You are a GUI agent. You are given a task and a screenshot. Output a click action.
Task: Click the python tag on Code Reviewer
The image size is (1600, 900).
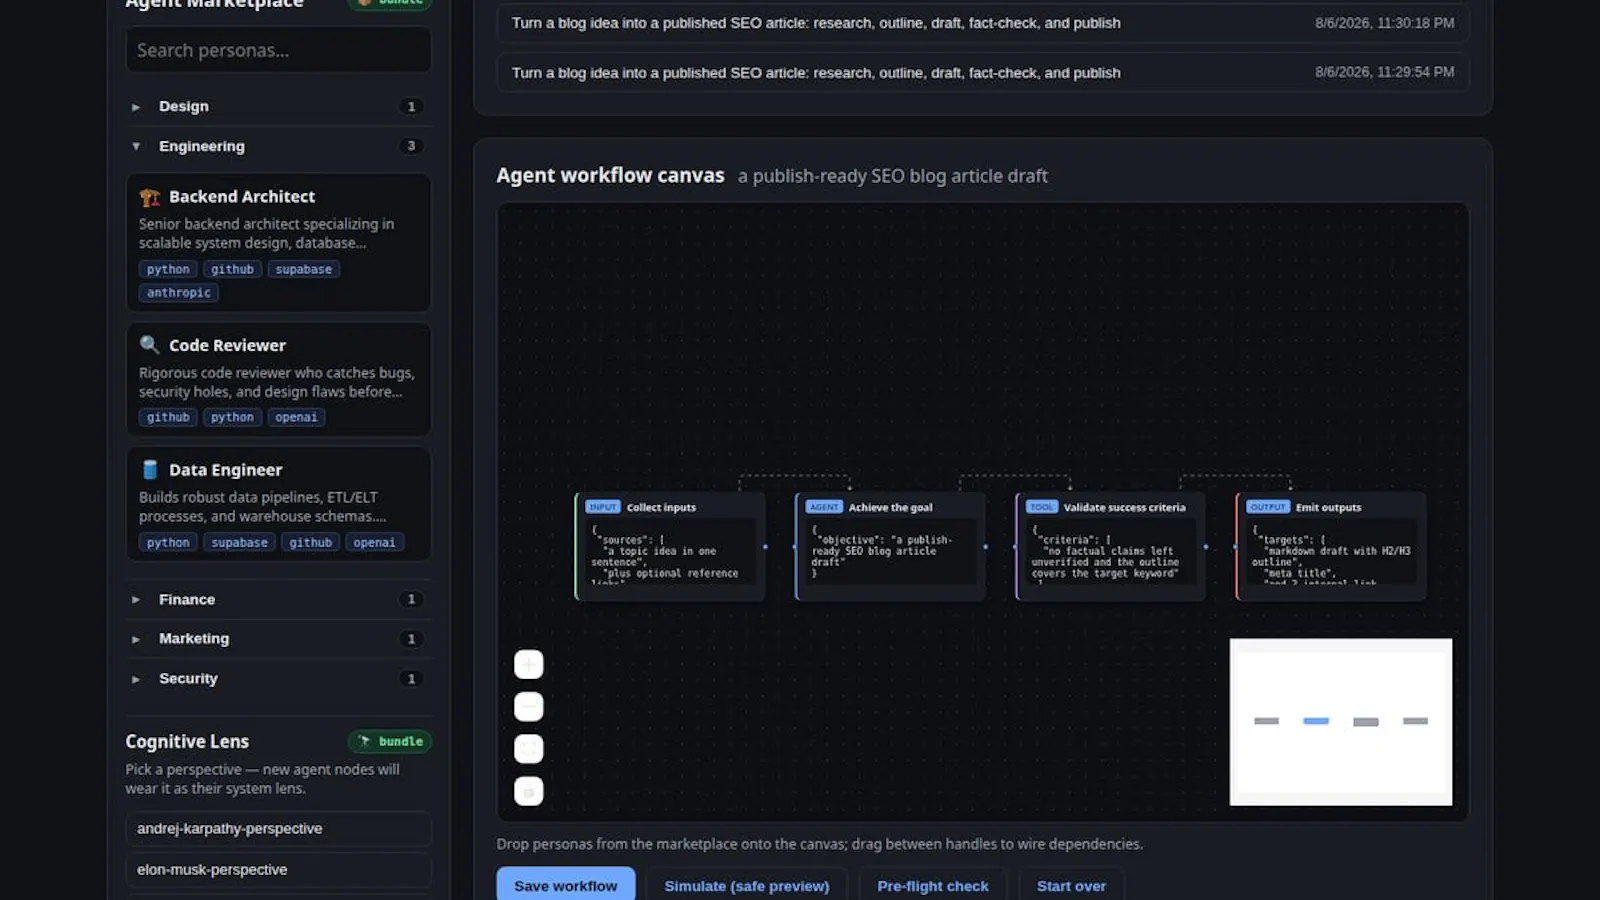[232, 417]
